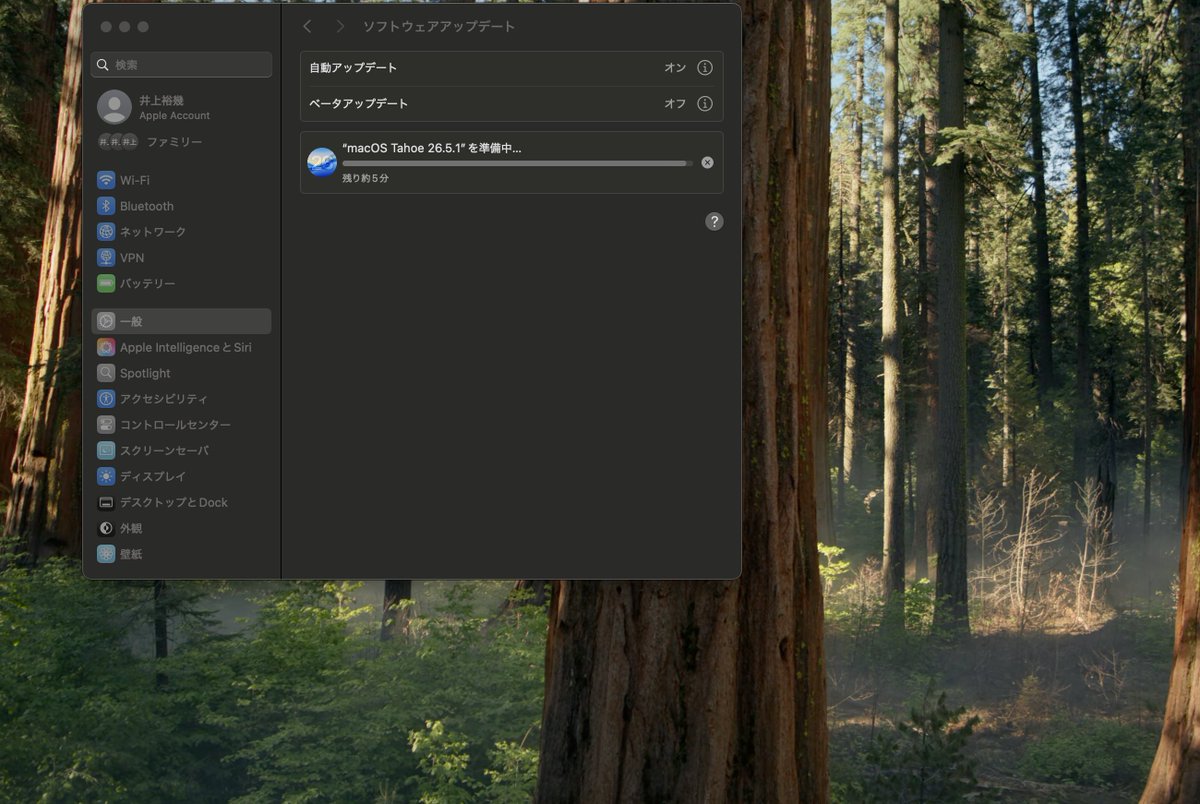Screen dimensions: 1200x804
Task: Open the アクセシビリティ icon
Action: click(x=106, y=399)
